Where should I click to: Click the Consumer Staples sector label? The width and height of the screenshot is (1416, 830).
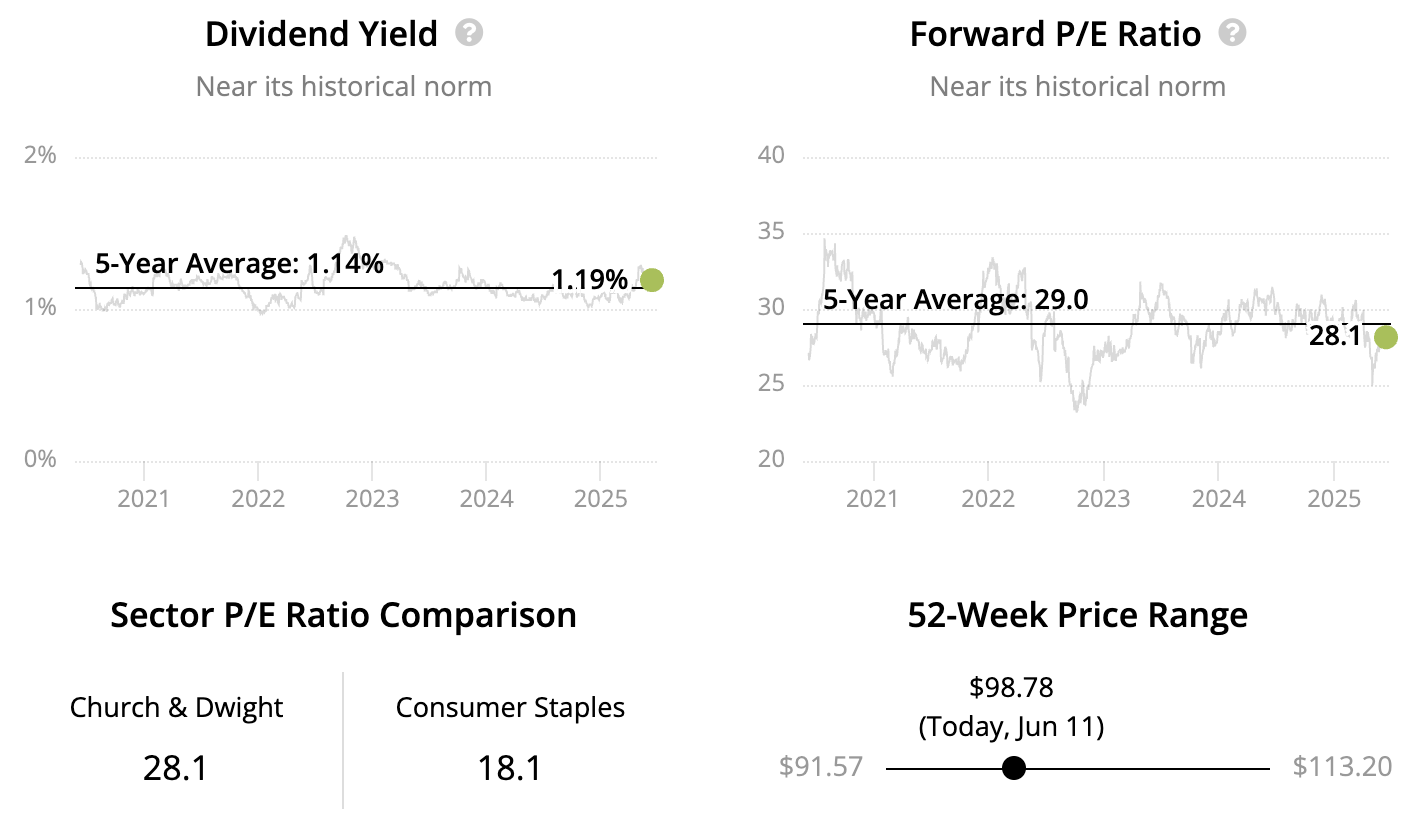(x=510, y=708)
